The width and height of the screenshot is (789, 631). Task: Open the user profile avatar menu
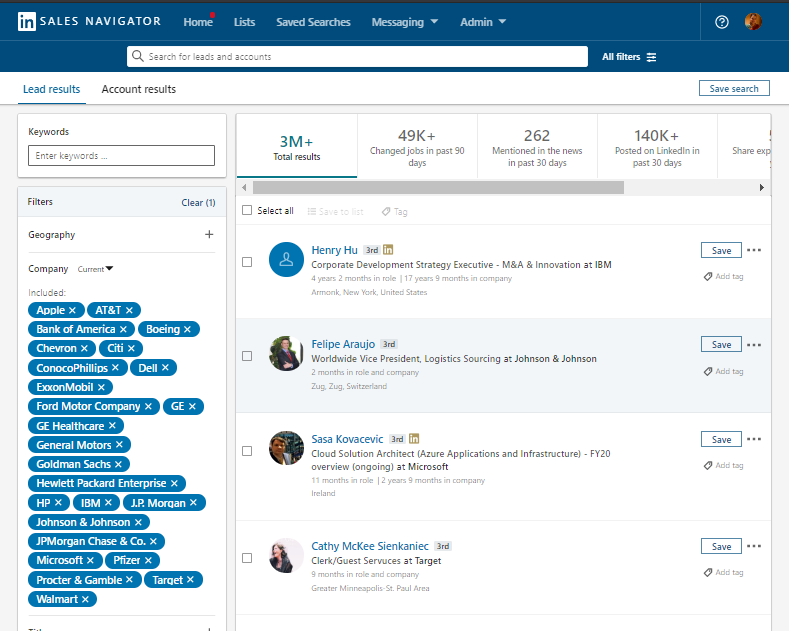click(x=753, y=22)
